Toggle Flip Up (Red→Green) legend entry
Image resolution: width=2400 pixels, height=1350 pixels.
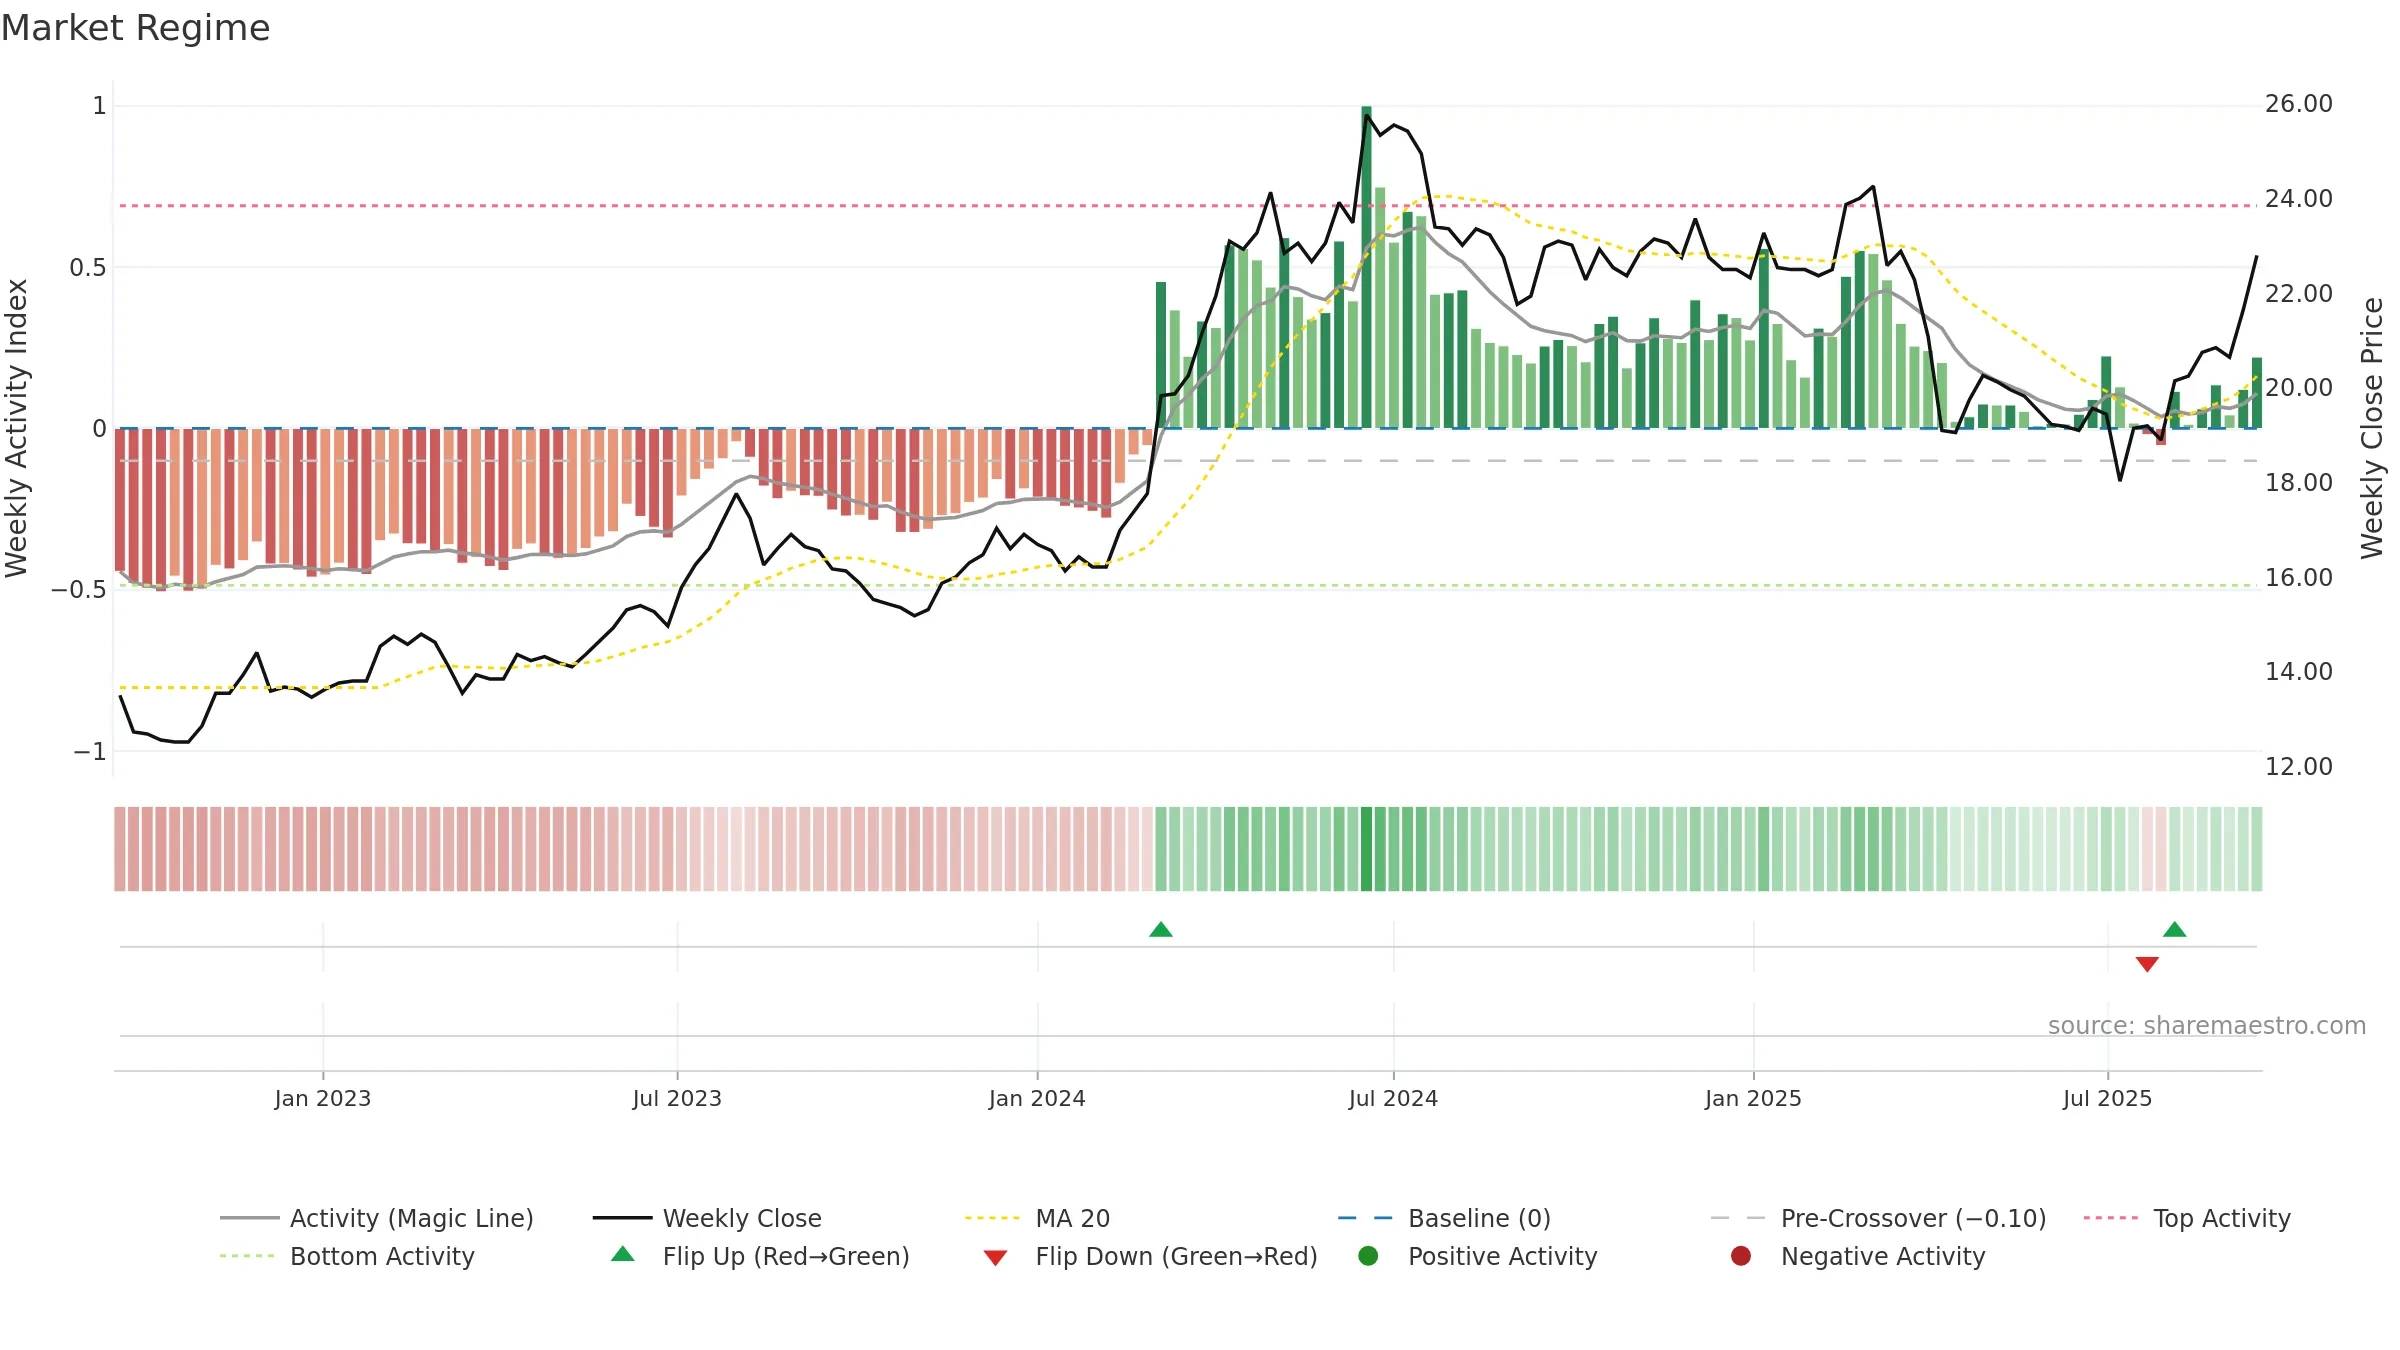point(760,1256)
